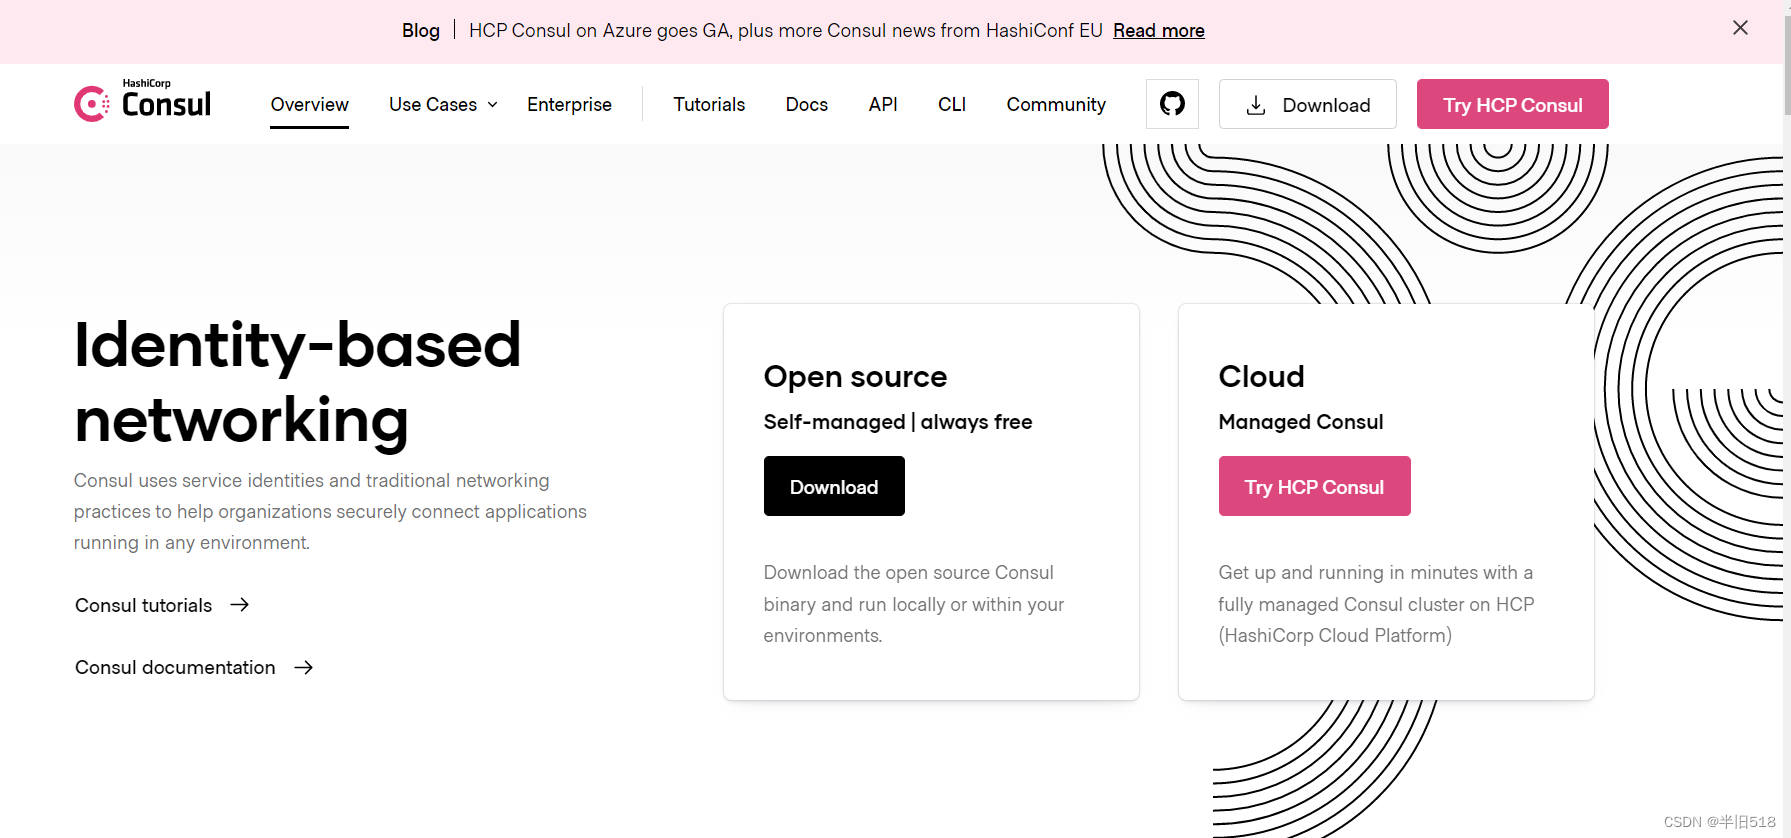Click the header Download button

(x=1307, y=104)
